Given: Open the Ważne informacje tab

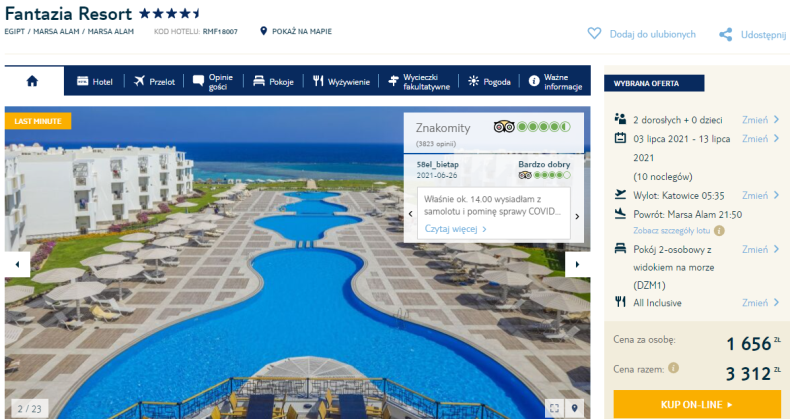Looking at the screenshot, I should pyautogui.click(x=555, y=82).
